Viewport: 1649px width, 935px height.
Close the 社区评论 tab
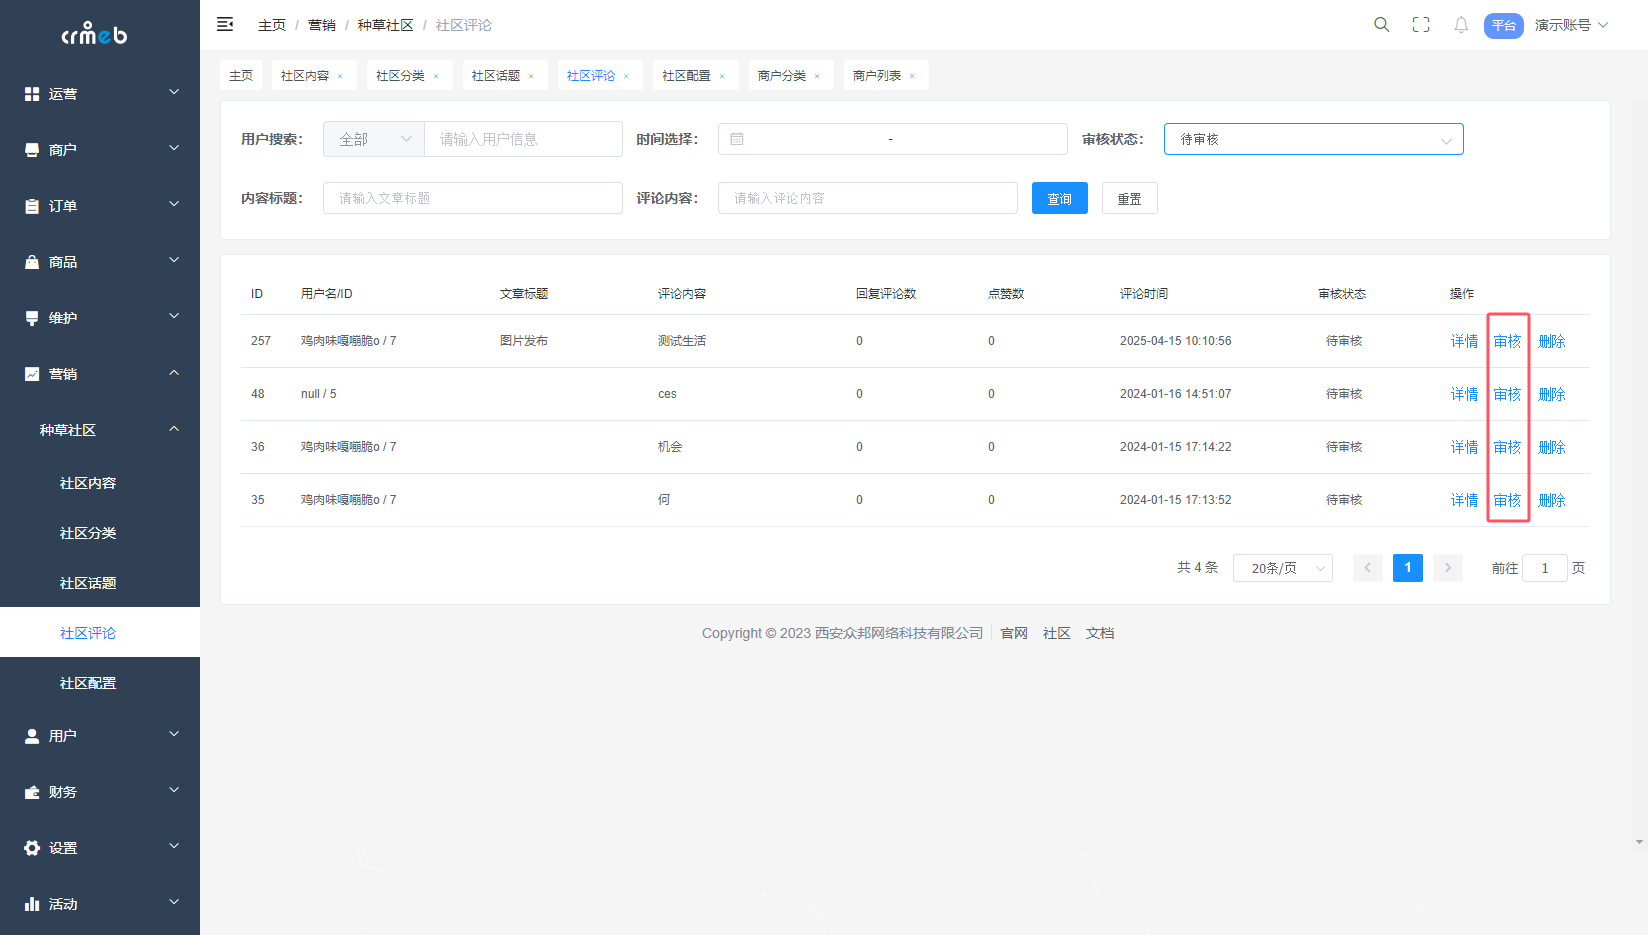(x=626, y=76)
